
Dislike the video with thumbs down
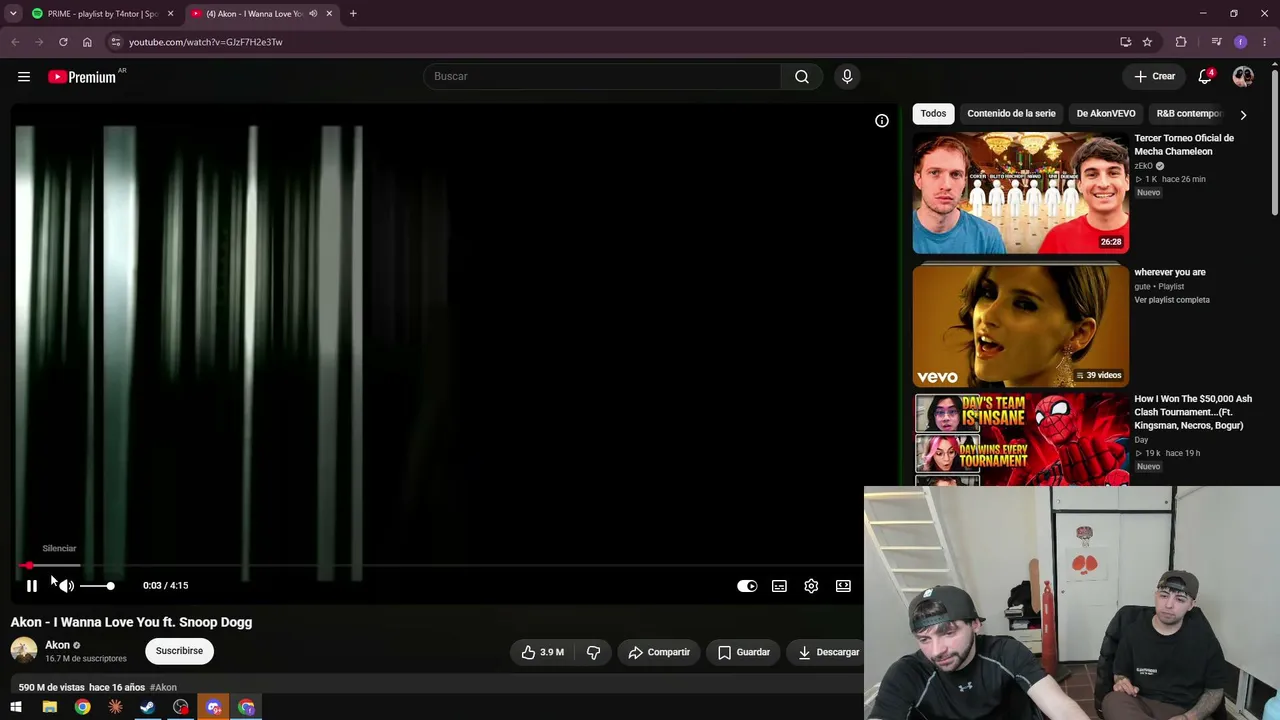pyautogui.click(x=593, y=652)
